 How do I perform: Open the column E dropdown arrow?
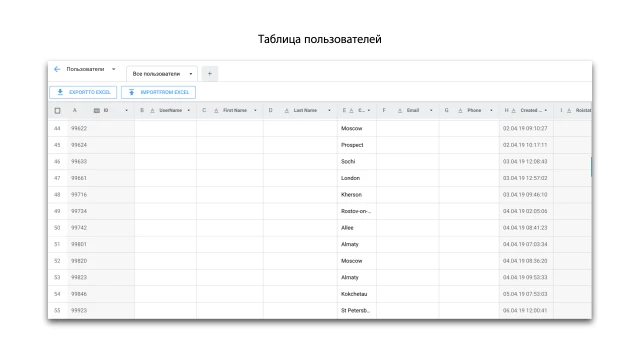(369, 111)
